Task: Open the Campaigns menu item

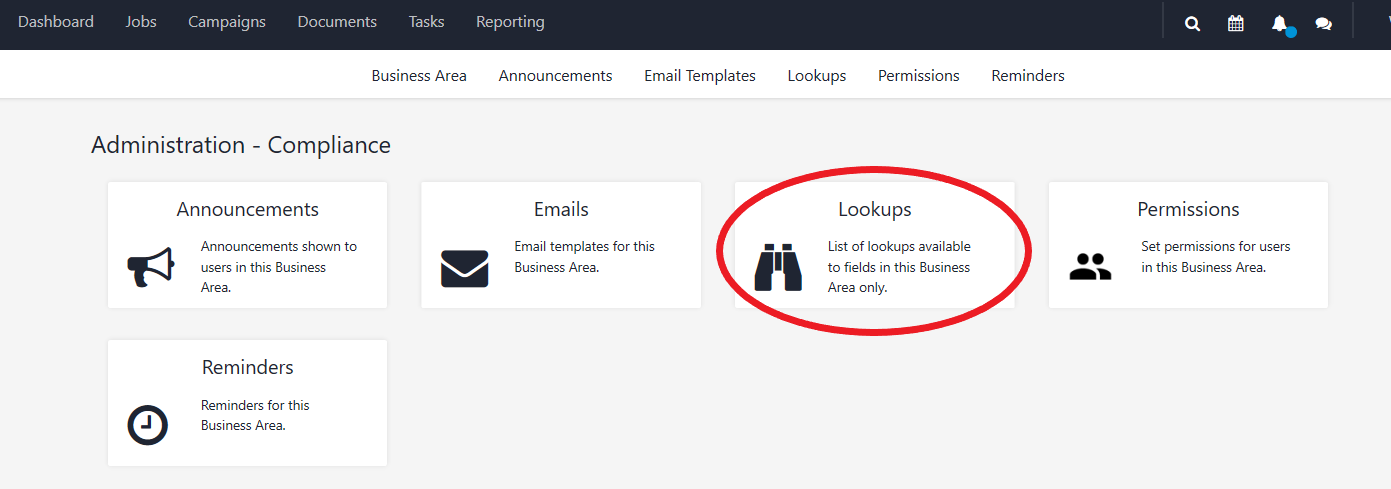Action: [x=227, y=22]
